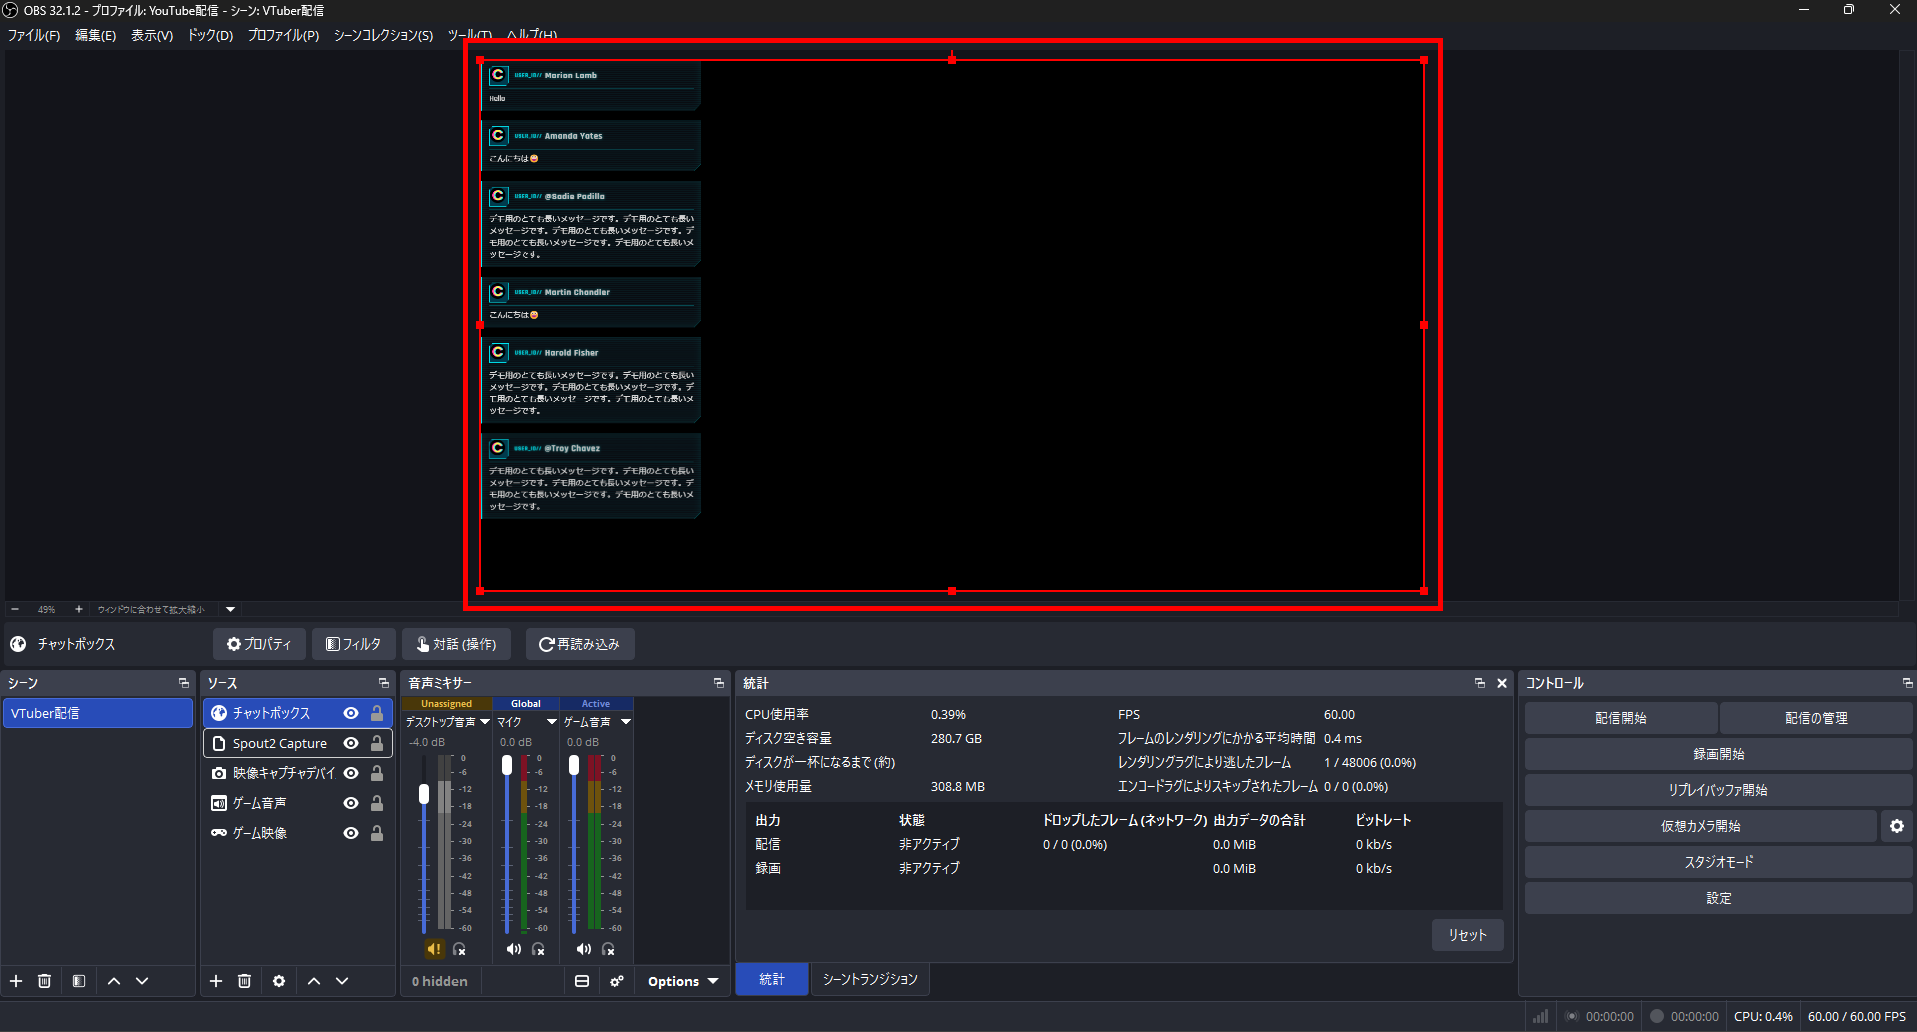Toggle monitoring headphone icon for ゲーム音声
Viewport: 1917px width, 1032px height.
(608, 949)
